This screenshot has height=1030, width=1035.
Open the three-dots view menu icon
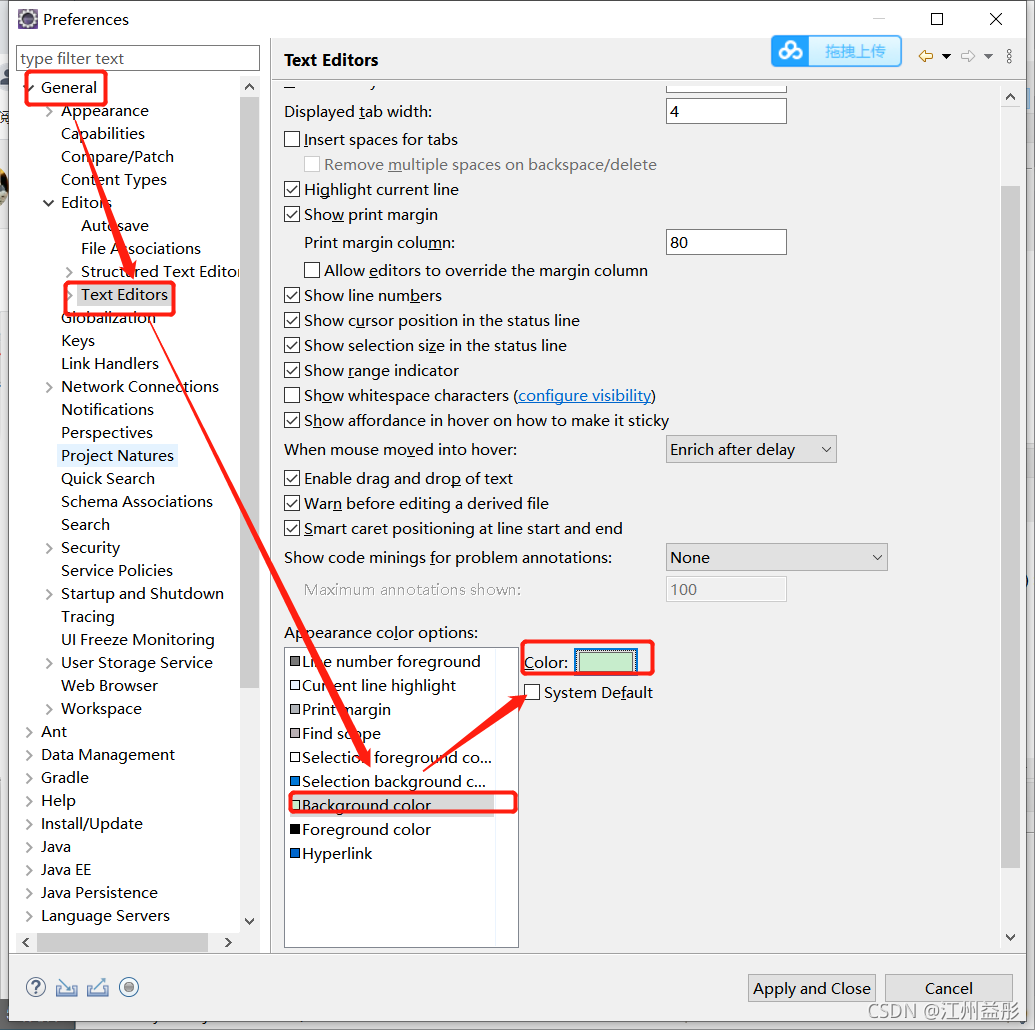click(x=1009, y=56)
